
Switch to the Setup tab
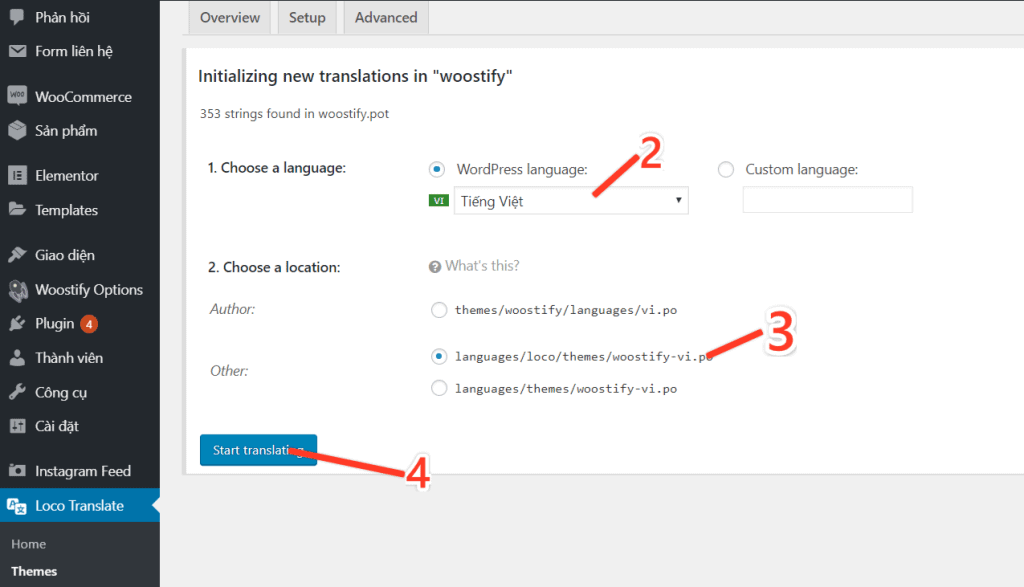click(307, 18)
